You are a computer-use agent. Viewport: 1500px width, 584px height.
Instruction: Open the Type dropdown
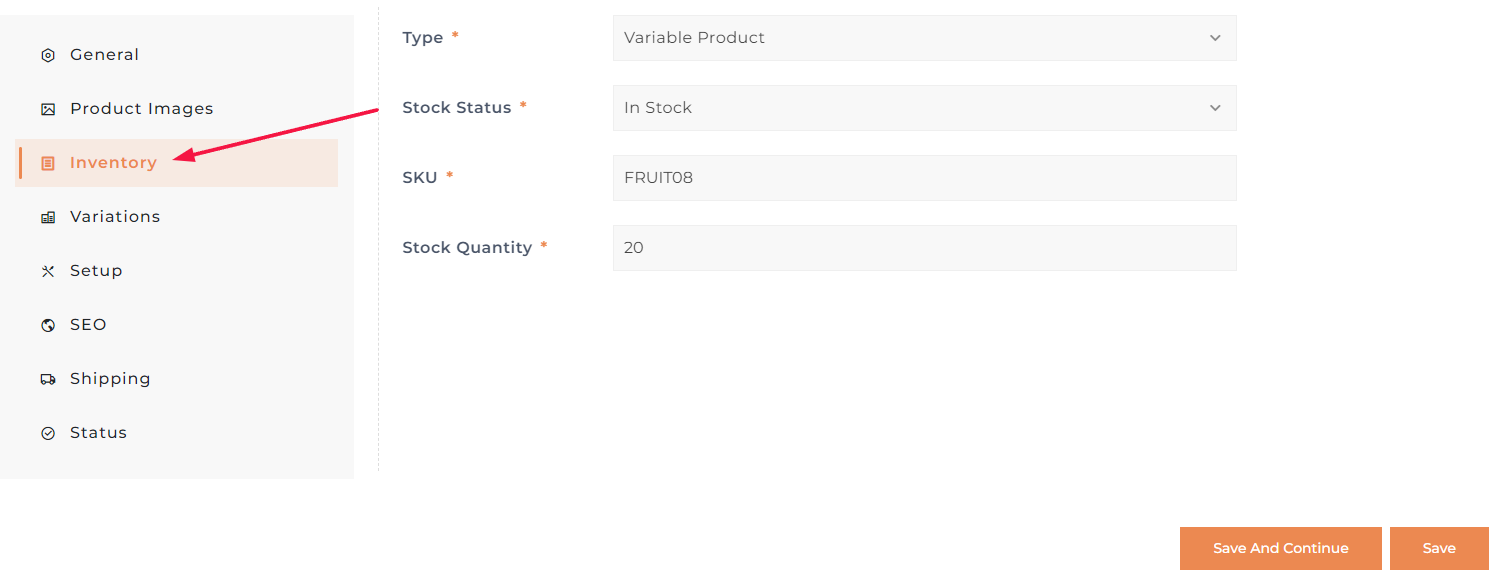click(923, 38)
